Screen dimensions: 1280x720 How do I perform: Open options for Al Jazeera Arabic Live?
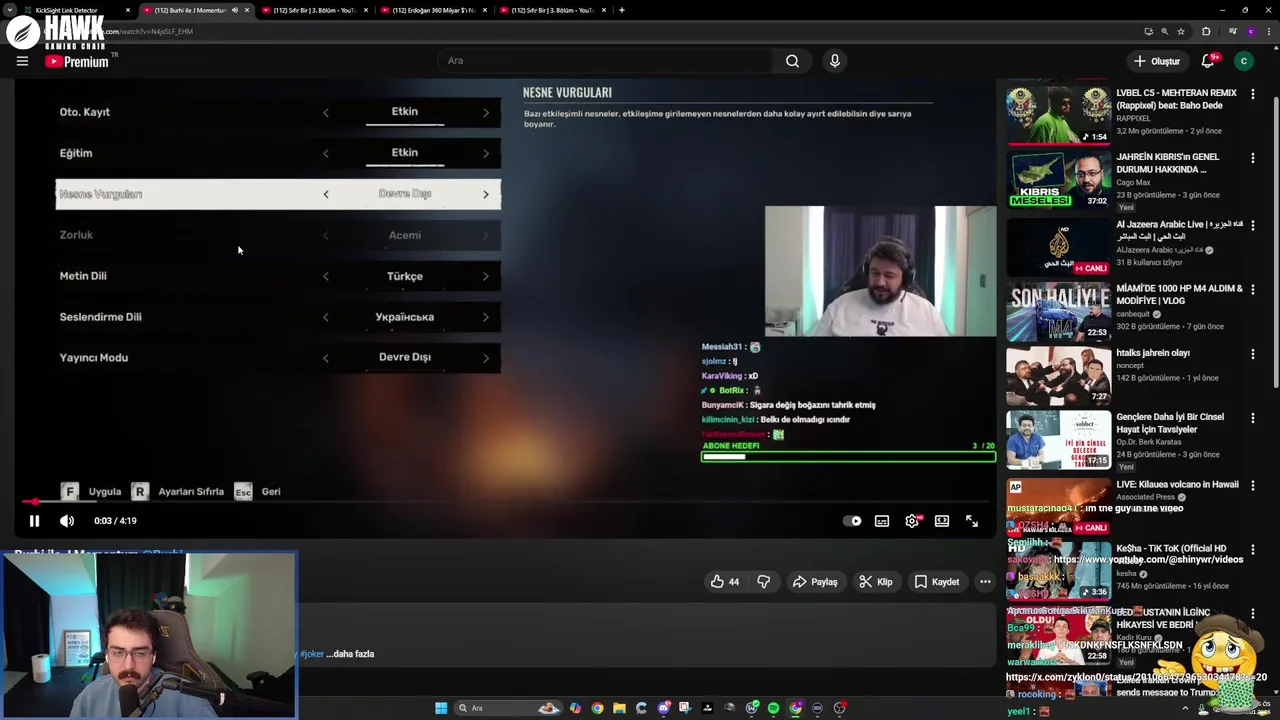click(1253, 225)
